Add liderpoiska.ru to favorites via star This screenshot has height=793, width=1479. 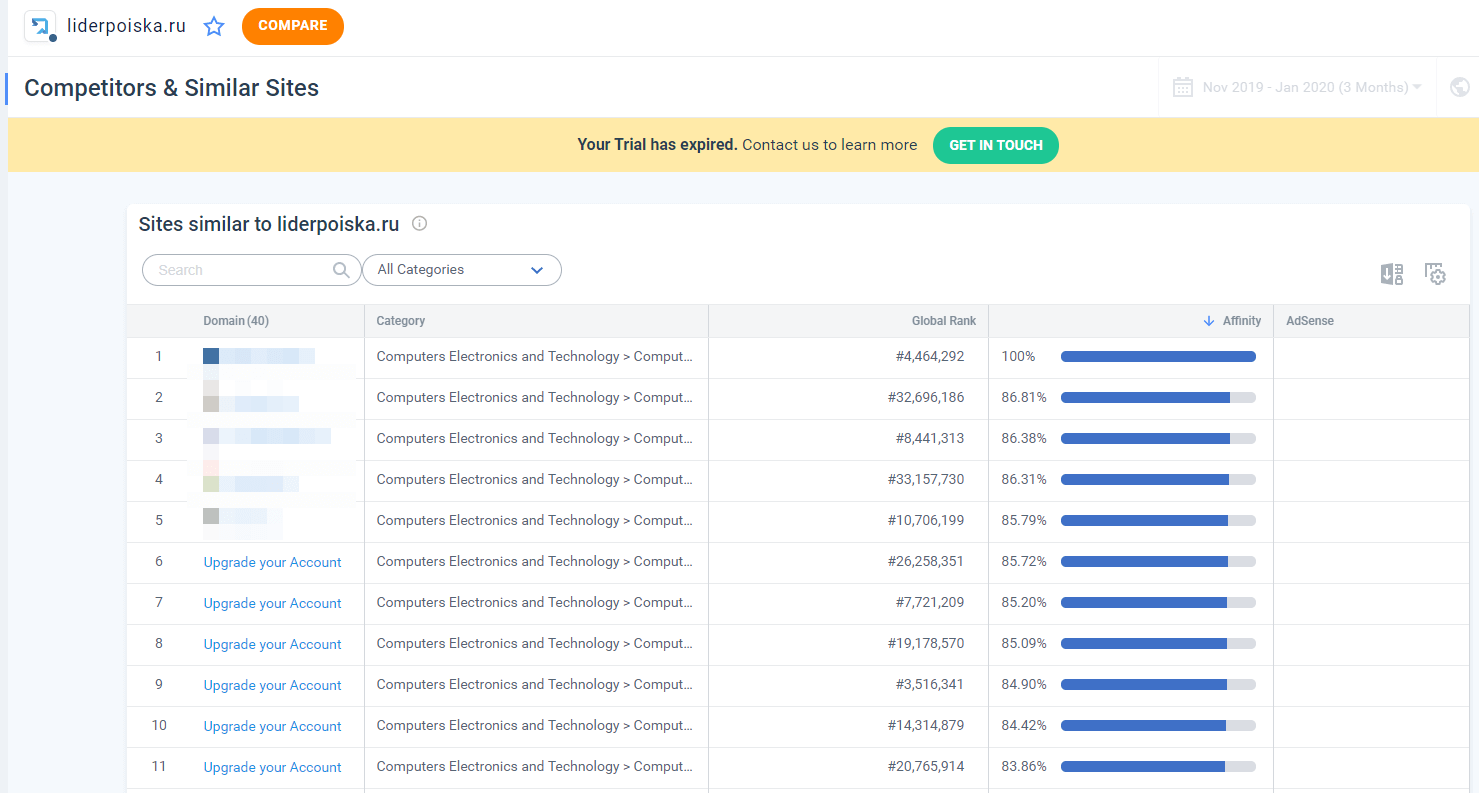[214, 27]
